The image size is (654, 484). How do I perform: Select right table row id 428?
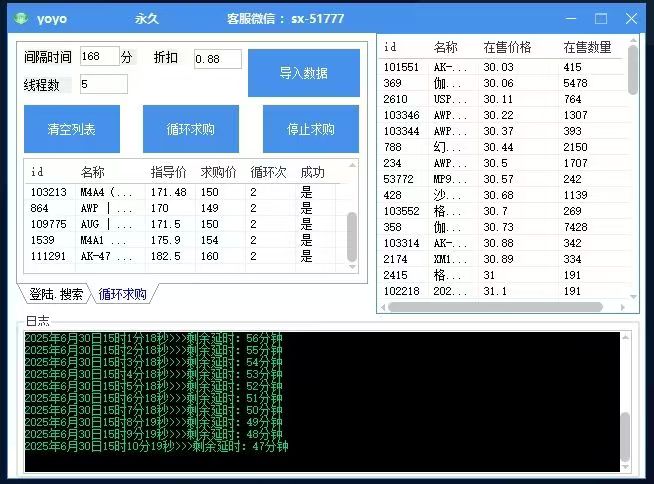coord(503,195)
